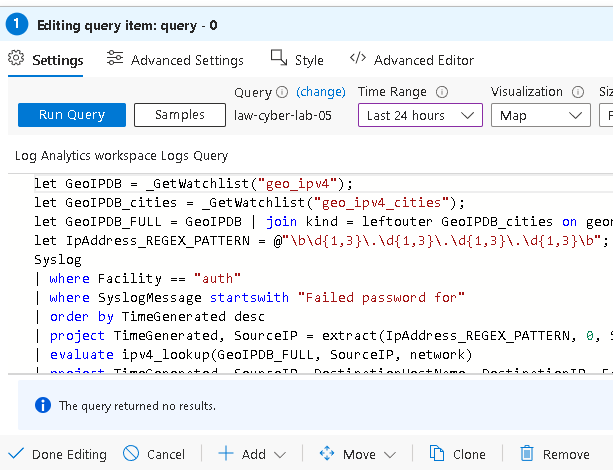The image size is (613, 470).
Task: Click the Run Query button
Action: click(x=72, y=115)
